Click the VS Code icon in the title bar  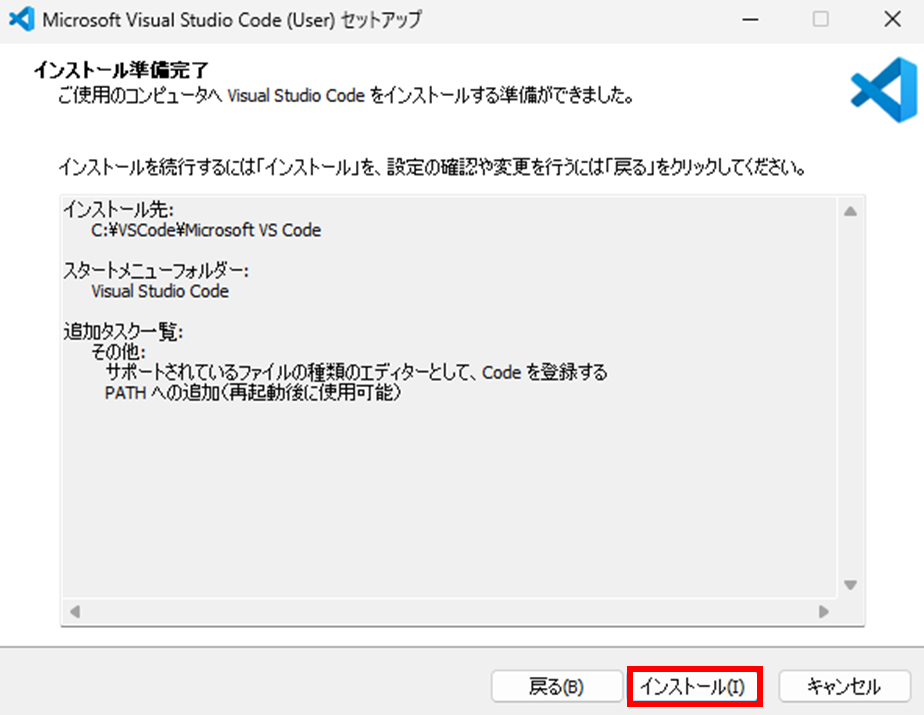(x=21, y=19)
